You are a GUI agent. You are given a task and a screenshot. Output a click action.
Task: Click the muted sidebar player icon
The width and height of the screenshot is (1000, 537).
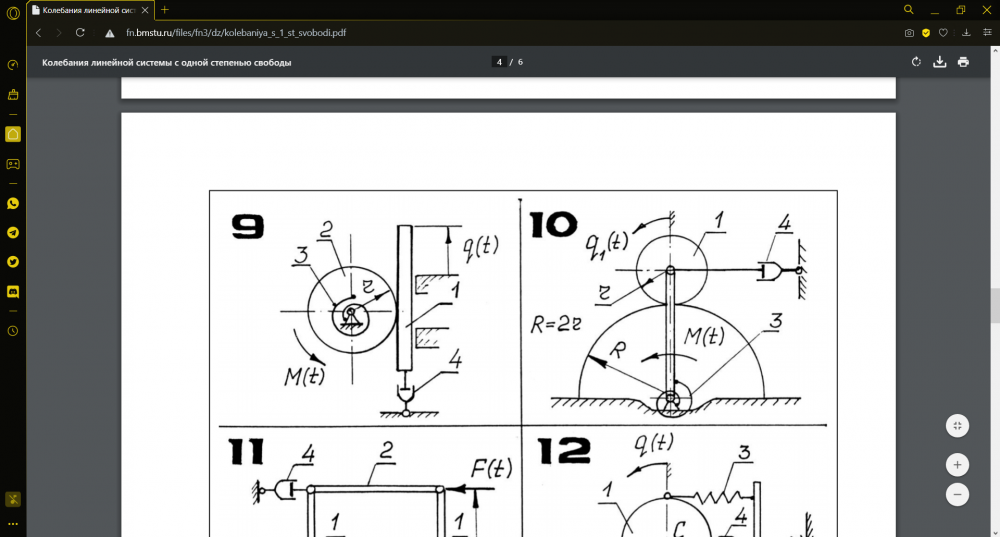[13, 499]
